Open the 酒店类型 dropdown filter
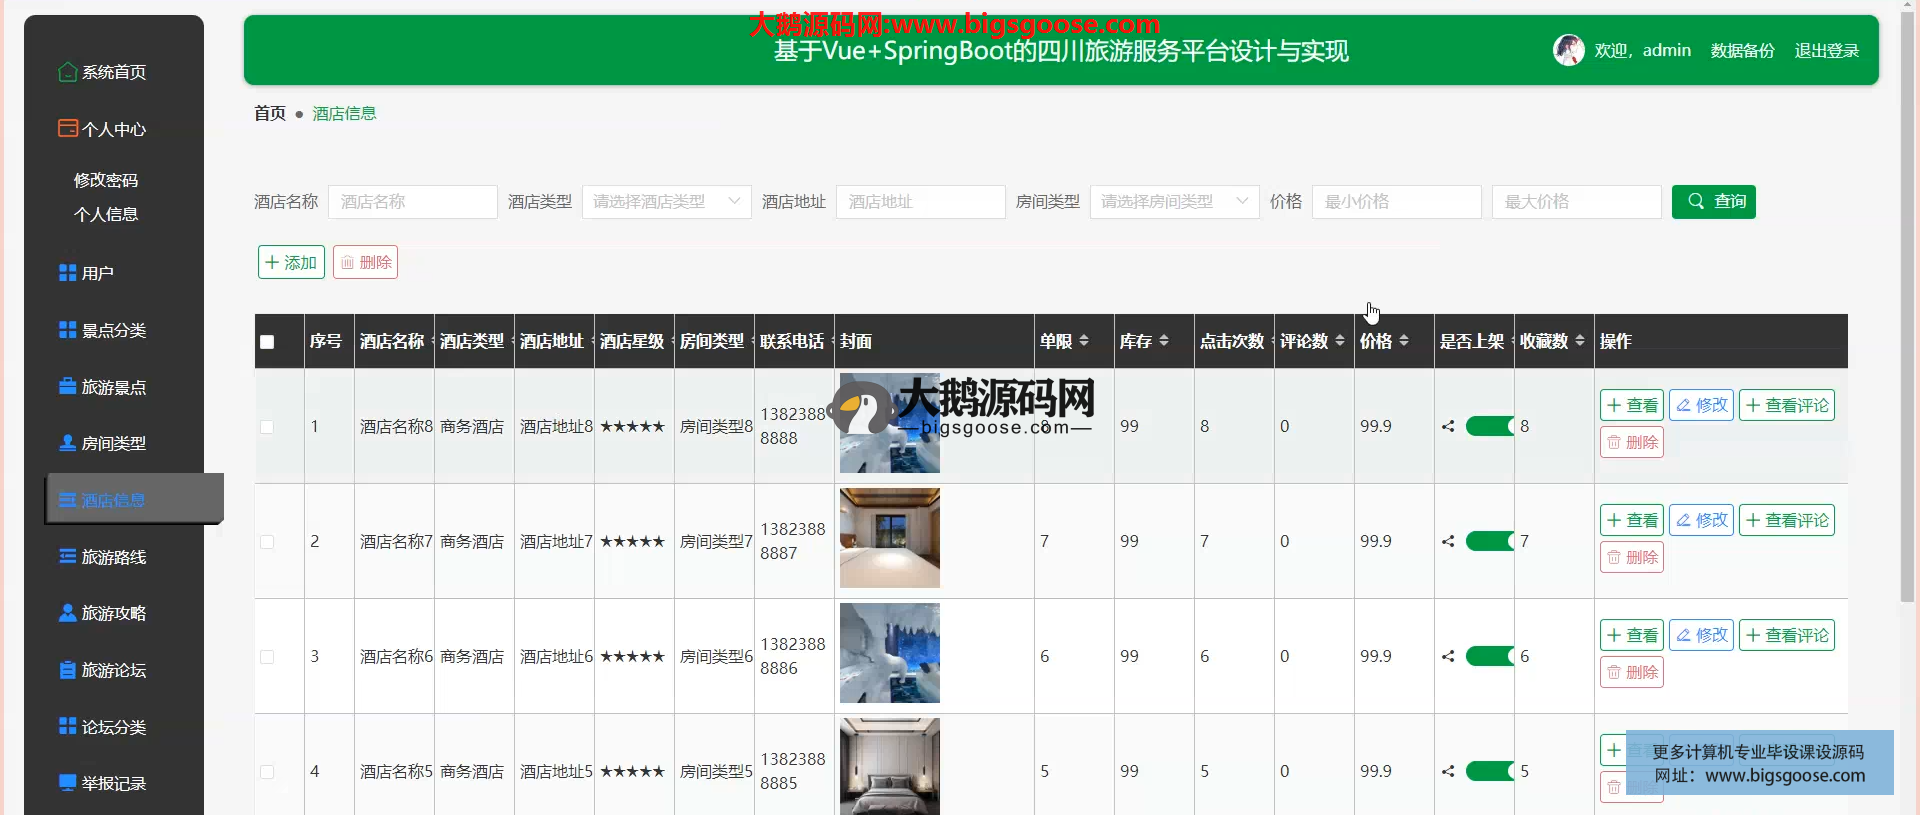 click(x=666, y=202)
